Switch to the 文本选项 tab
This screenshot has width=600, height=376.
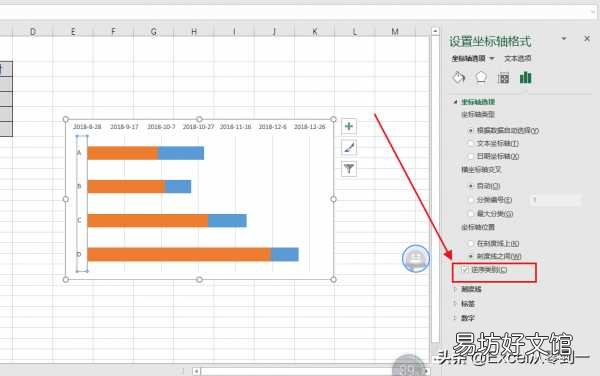(x=517, y=59)
